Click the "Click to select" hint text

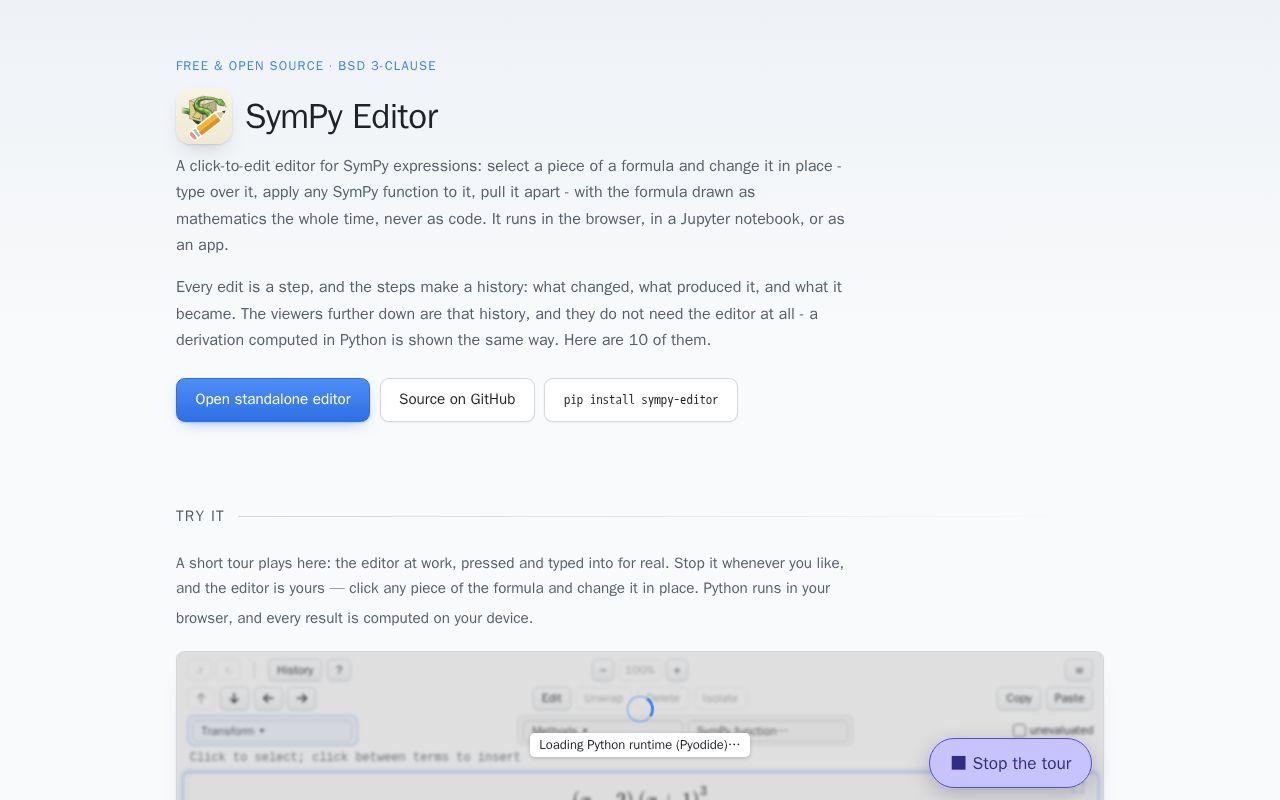click(355, 757)
